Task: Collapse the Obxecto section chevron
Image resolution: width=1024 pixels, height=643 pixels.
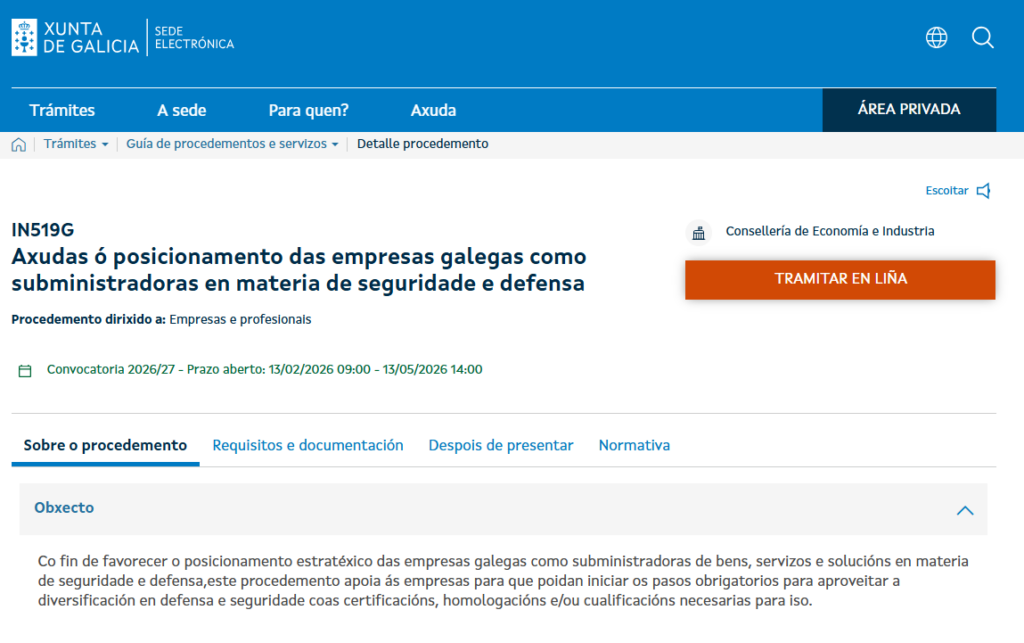Action: [x=964, y=510]
